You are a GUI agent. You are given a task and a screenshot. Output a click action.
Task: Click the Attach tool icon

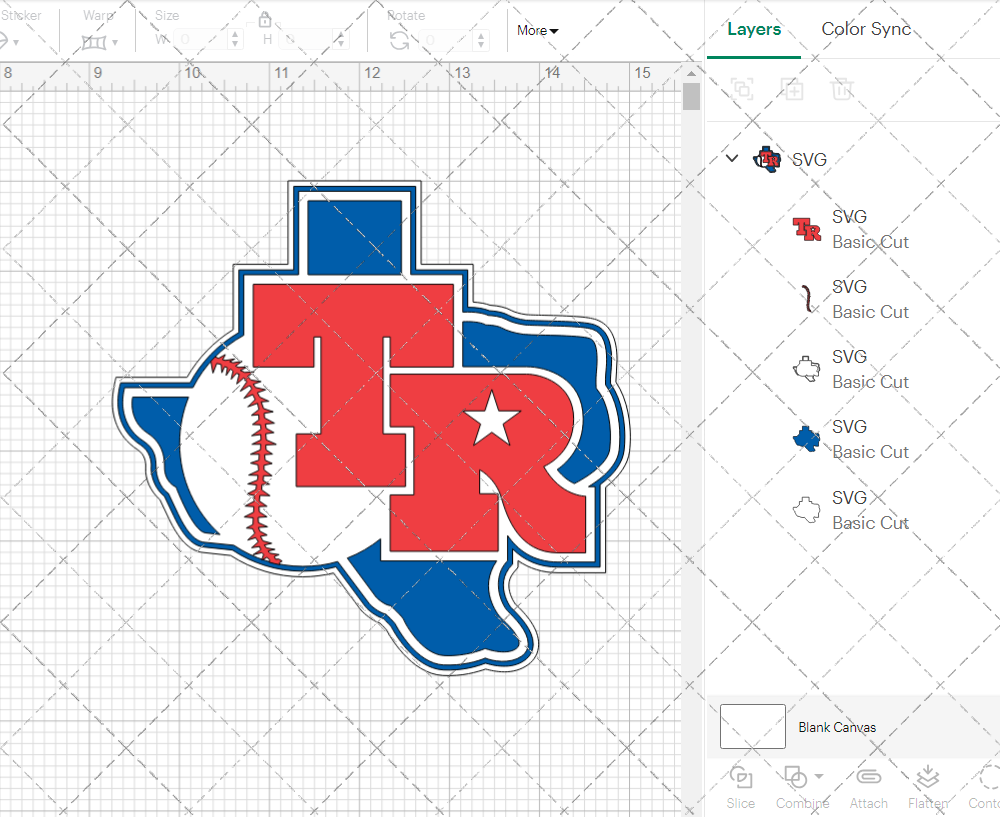pos(868,777)
